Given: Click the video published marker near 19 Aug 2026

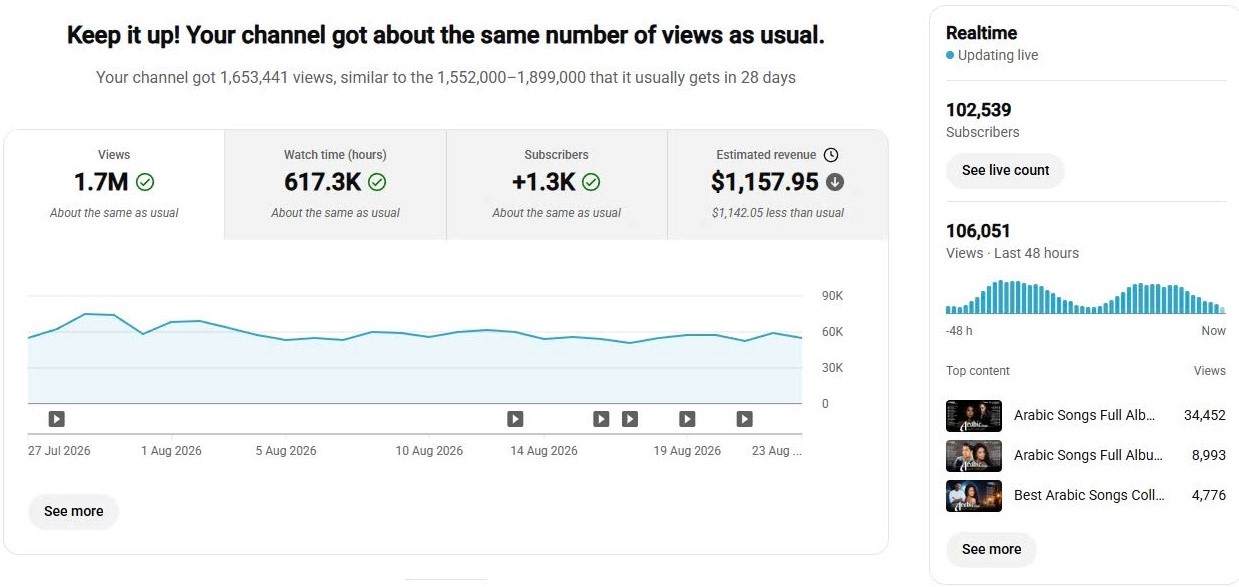Looking at the screenshot, I should click(687, 419).
